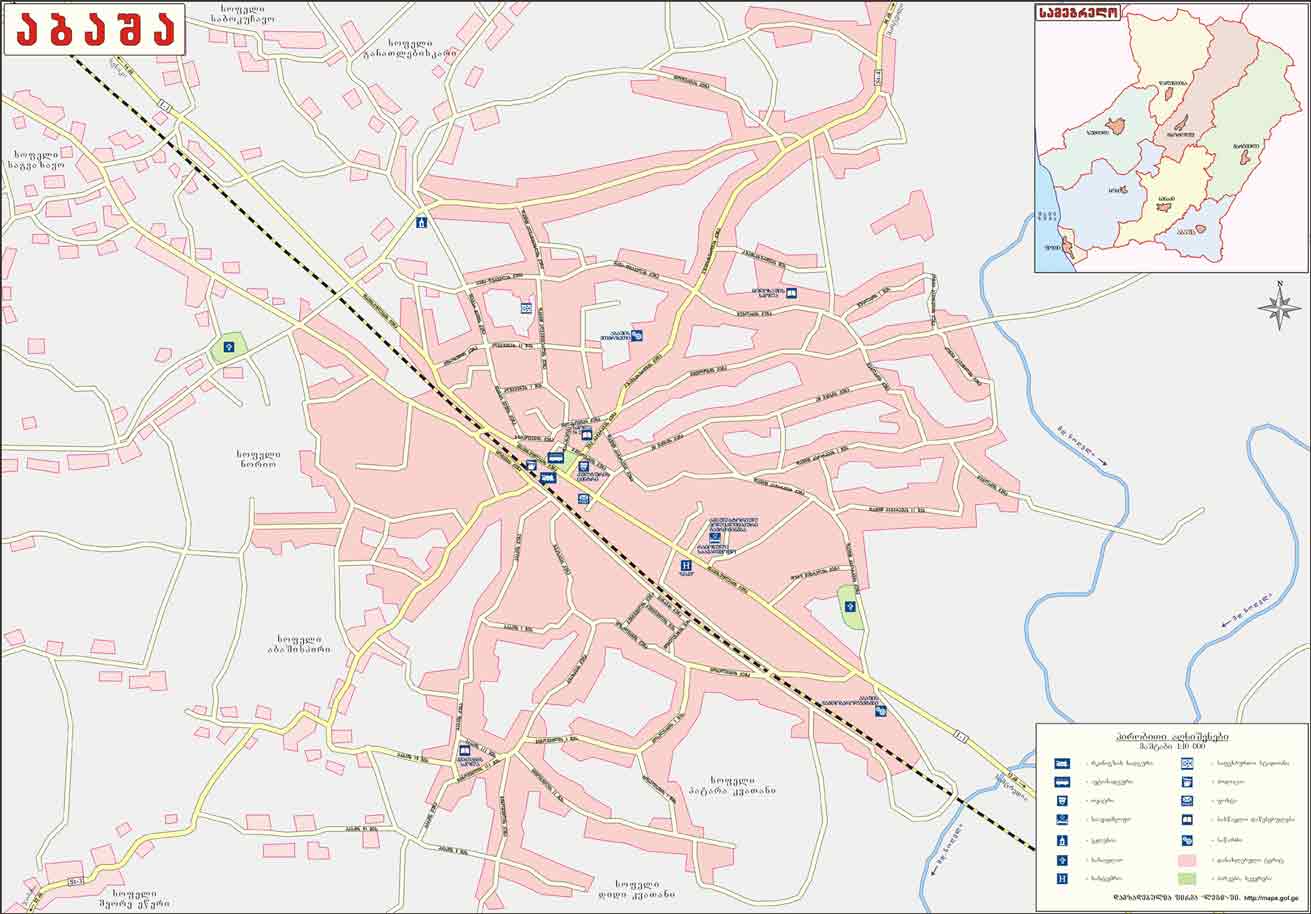Image resolution: width=1311 pixels, height=914 pixels.
Task: Click the სამეგრელო inset map title
Action: pyautogui.click(x=1076, y=14)
